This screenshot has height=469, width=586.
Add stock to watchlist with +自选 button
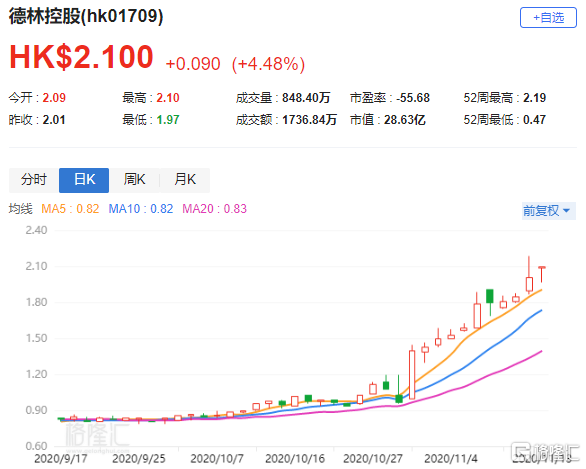(x=548, y=18)
